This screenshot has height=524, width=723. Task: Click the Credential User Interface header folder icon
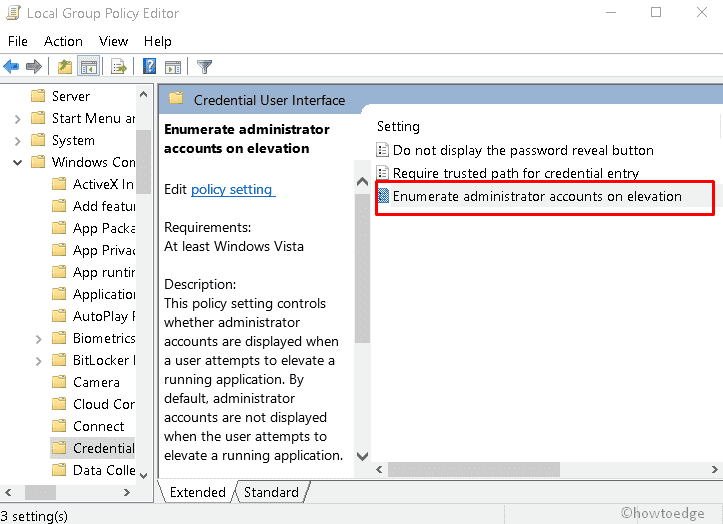click(x=176, y=98)
